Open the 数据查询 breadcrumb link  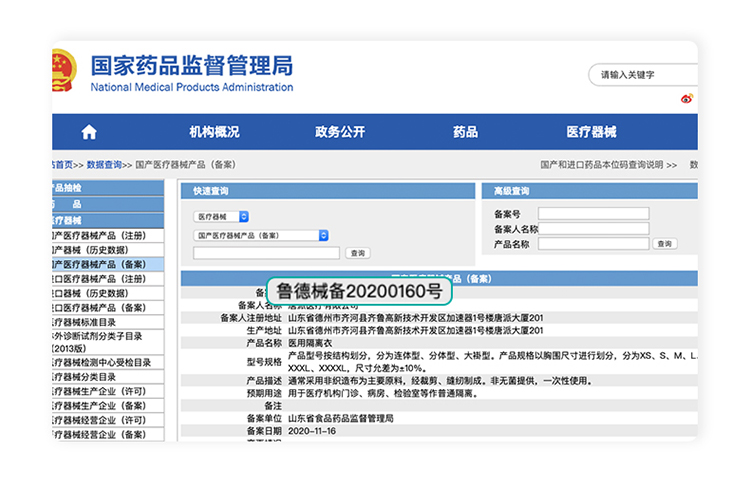(x=104, y=165)
